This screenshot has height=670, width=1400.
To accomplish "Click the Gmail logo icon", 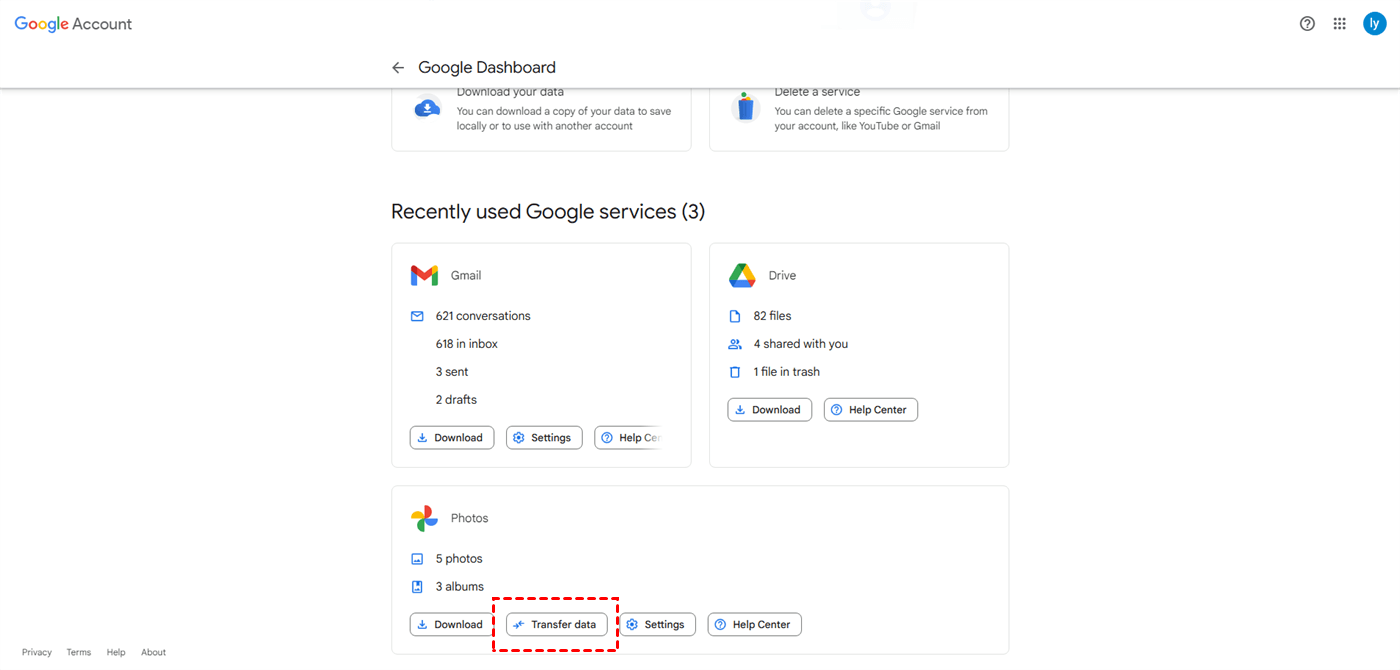I will click(x=424, y=276).
